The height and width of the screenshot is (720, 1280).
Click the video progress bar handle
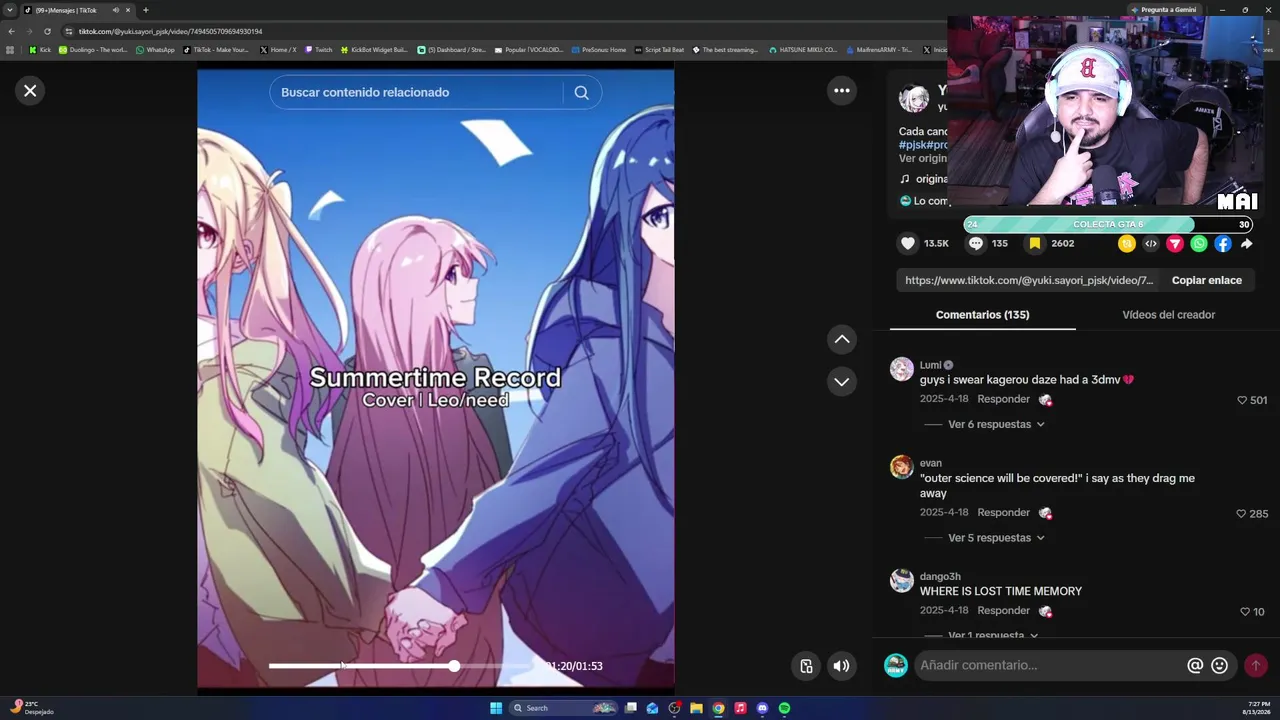pos(454,666)
